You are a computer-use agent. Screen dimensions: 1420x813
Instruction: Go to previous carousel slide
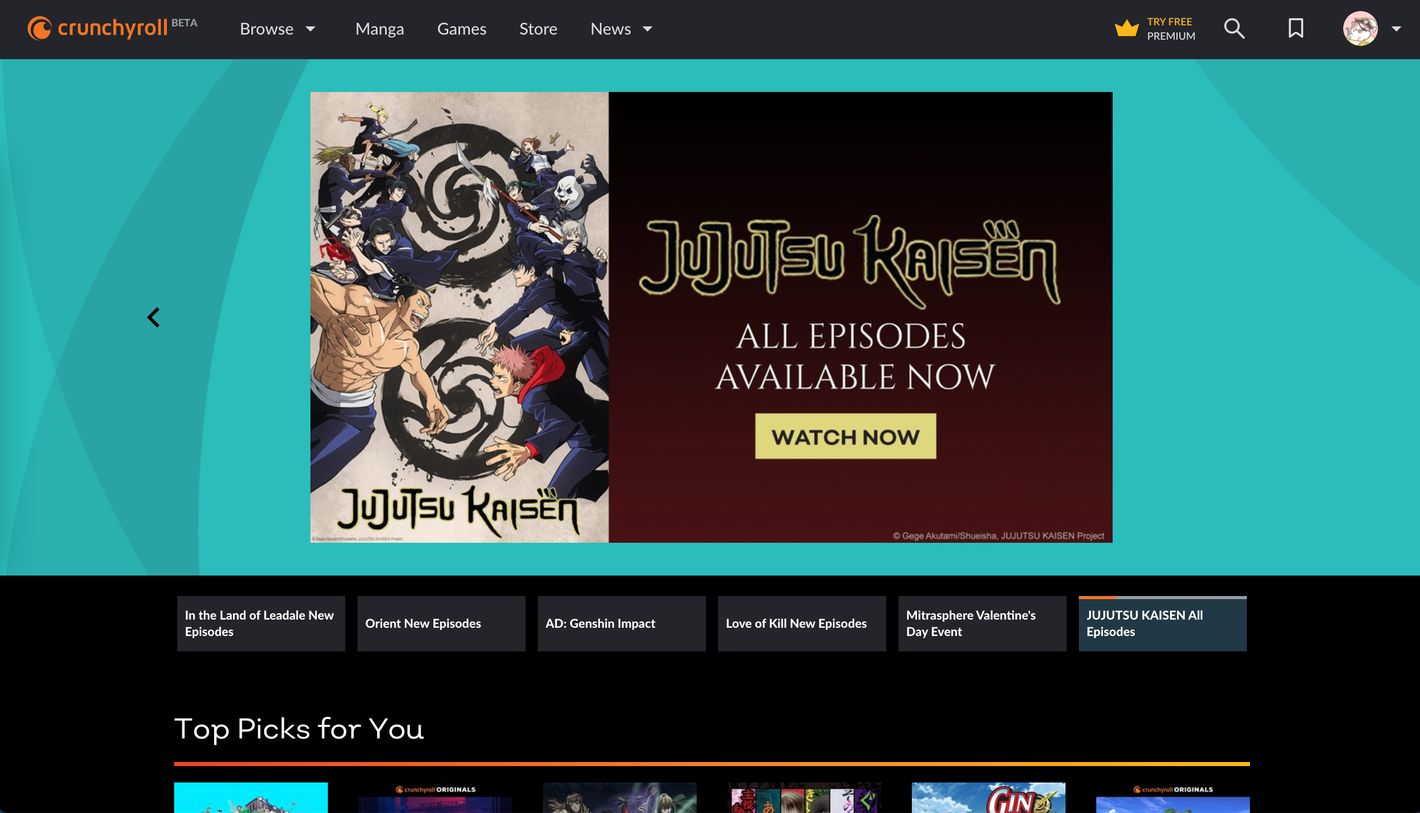point(153,317)
